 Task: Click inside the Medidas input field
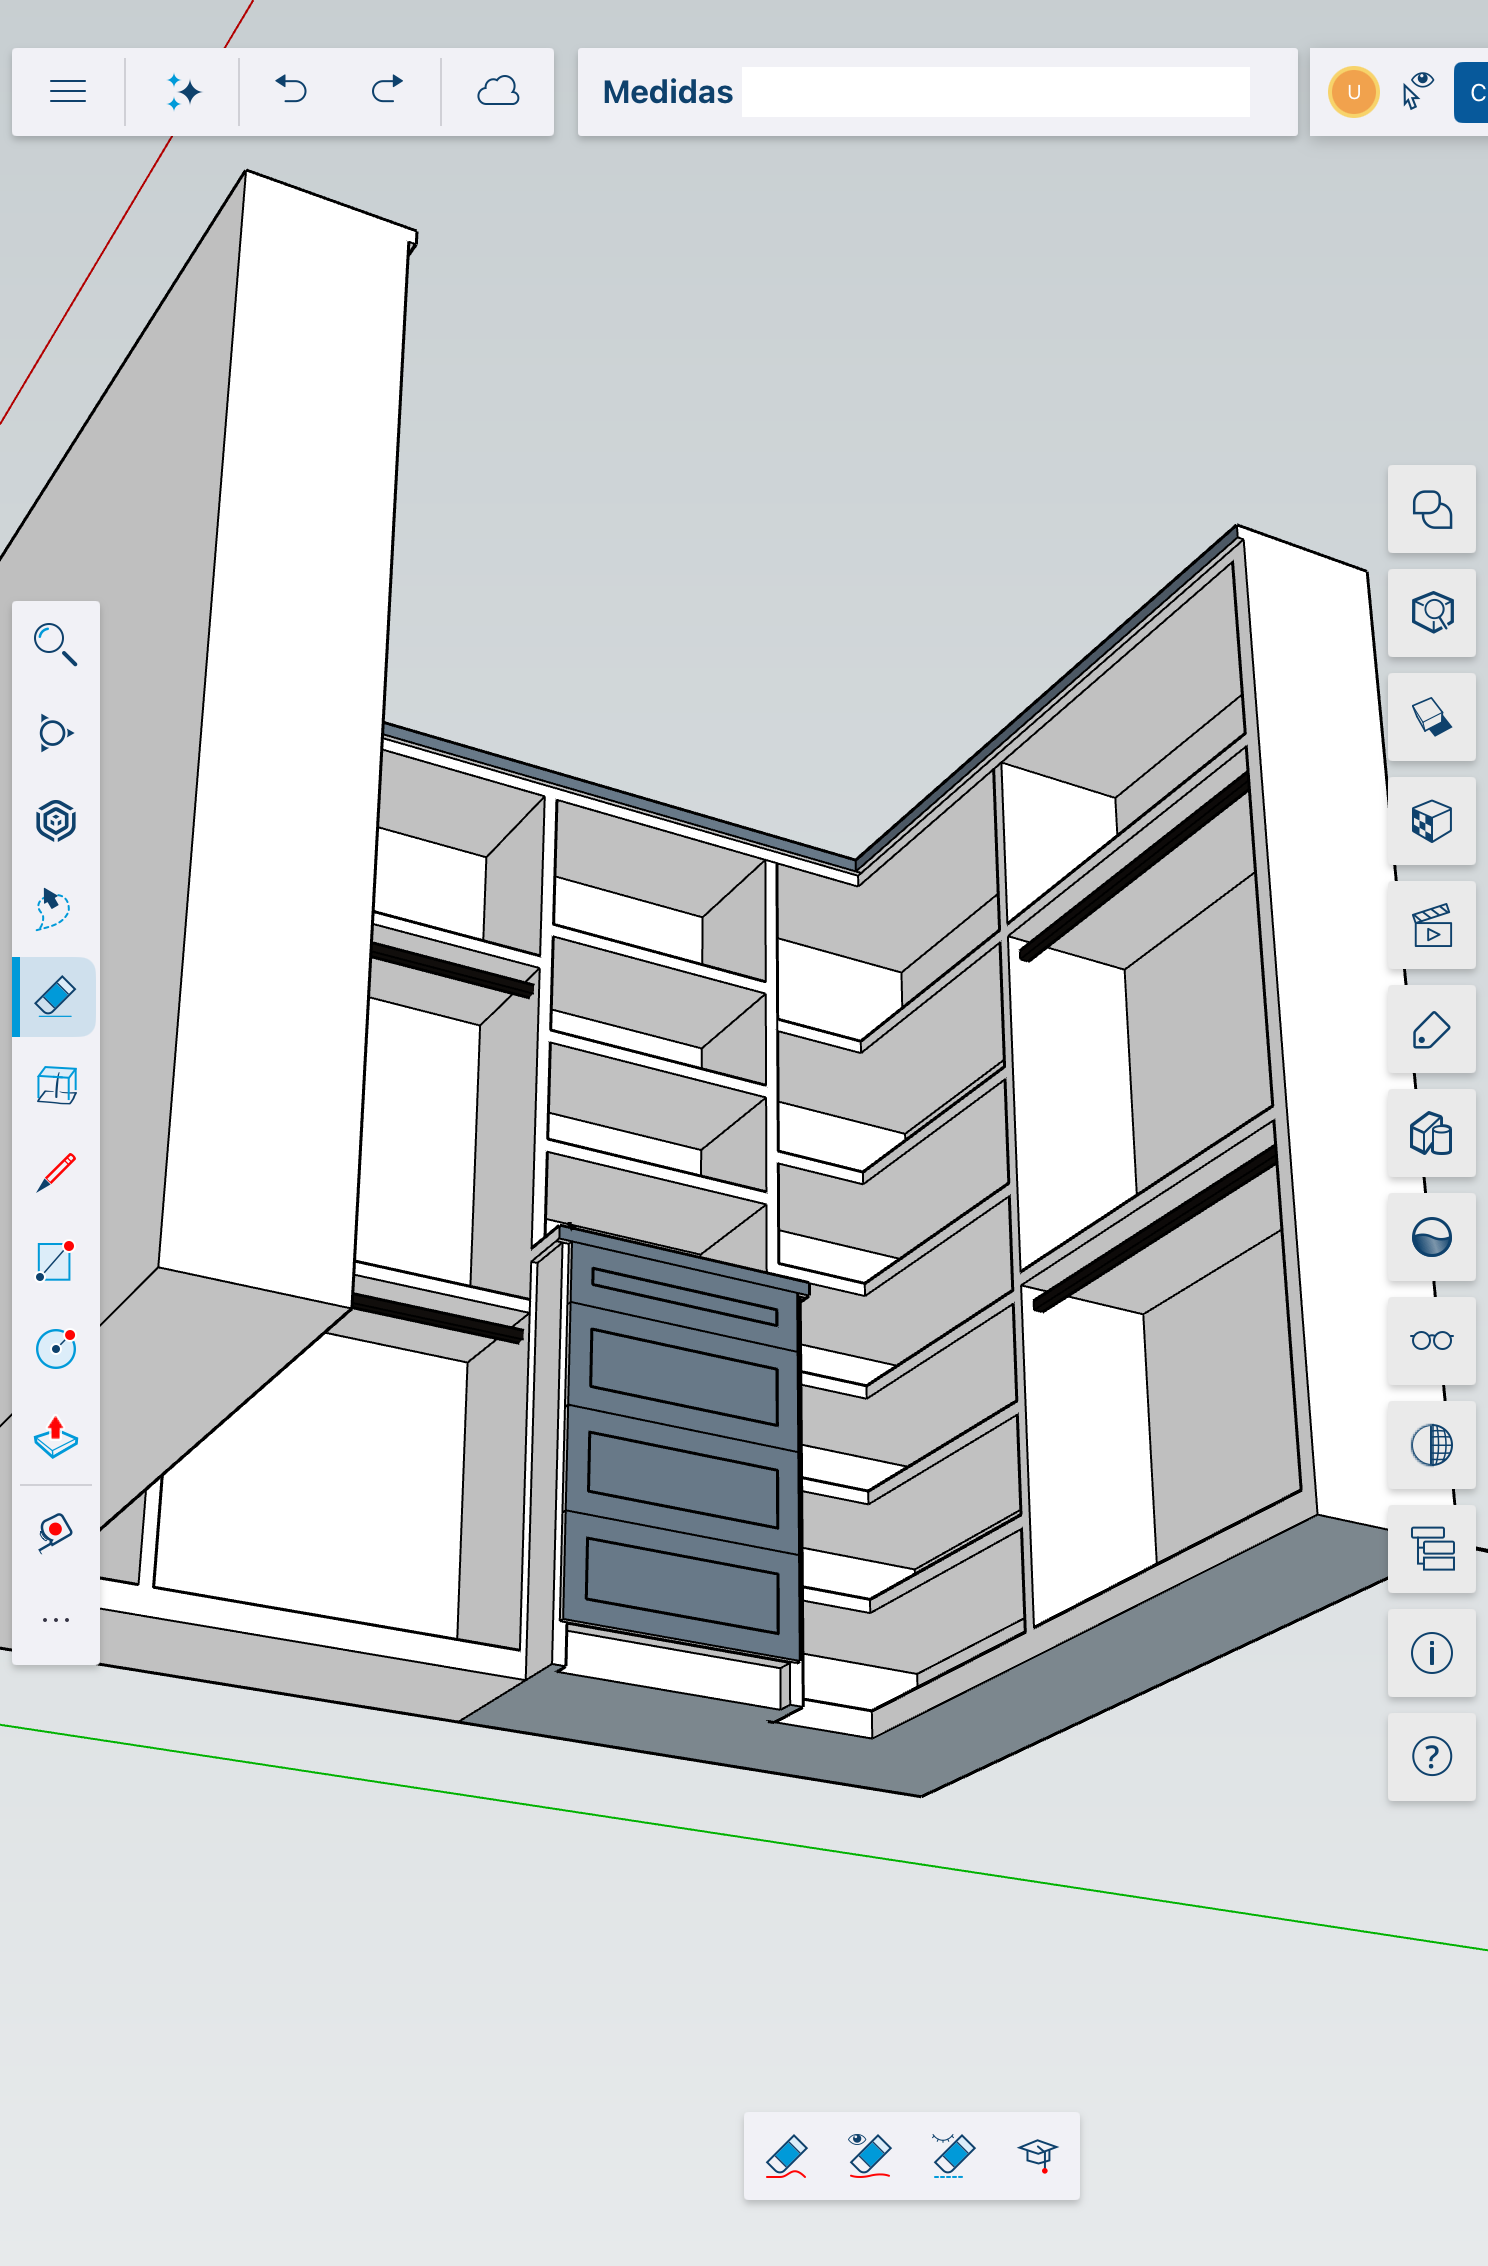click(x=996, y=92)
